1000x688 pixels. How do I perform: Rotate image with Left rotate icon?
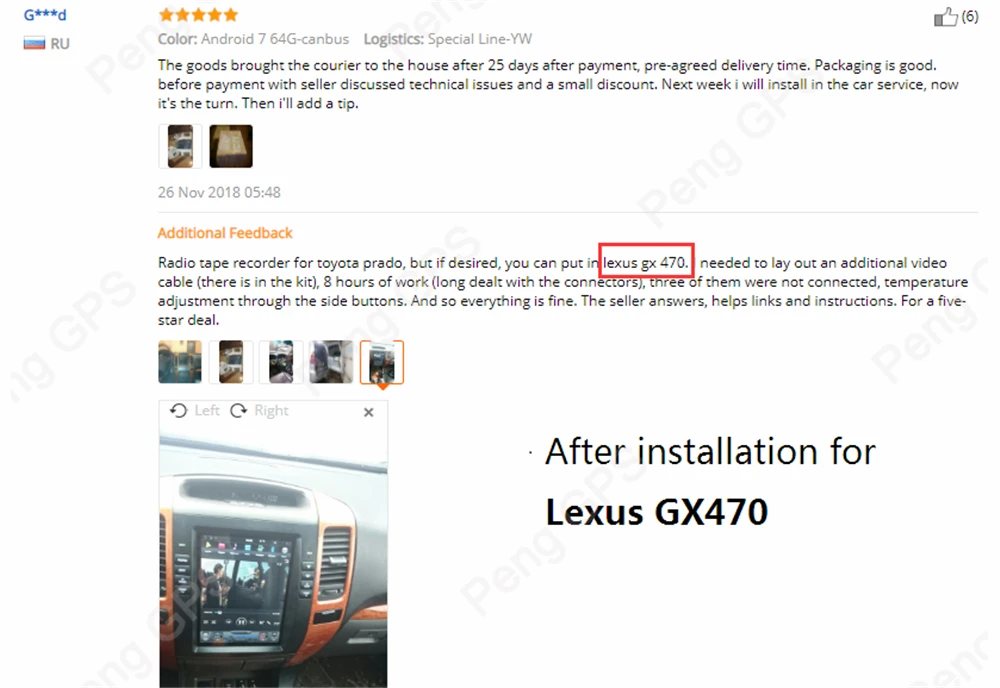(179, 411)
